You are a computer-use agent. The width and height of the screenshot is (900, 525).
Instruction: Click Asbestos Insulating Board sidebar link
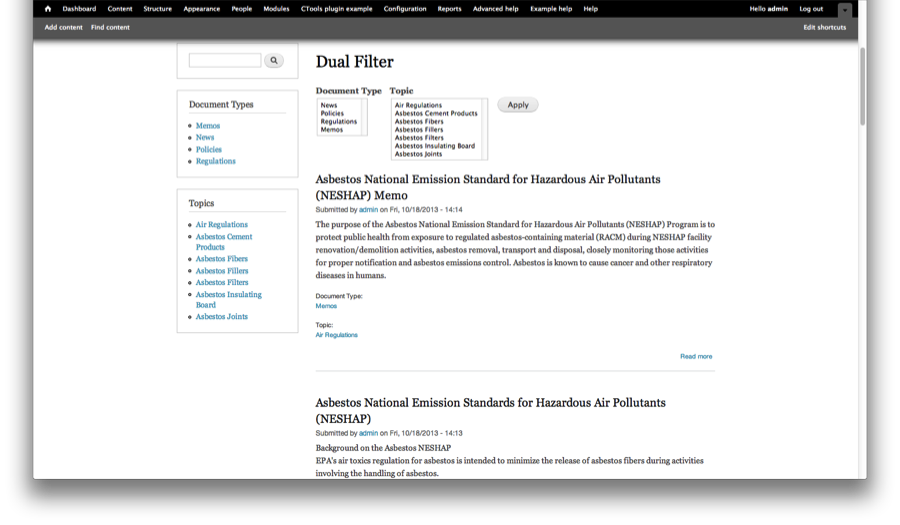pyautogui.click(x=228, y=300)
